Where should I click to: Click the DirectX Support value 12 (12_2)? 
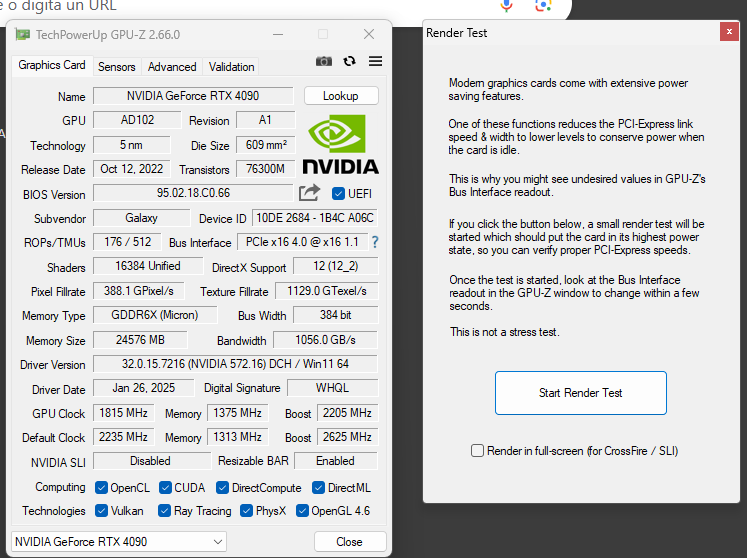(336, 266)
